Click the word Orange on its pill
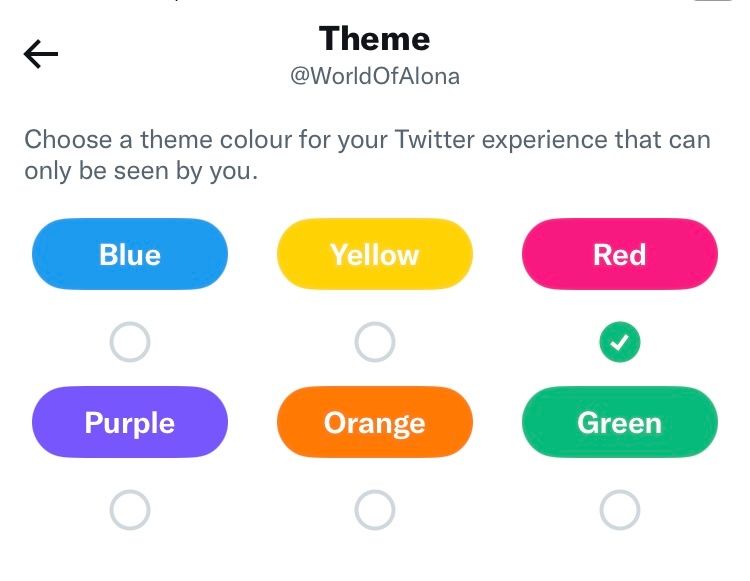 click(x=375, y=424)
